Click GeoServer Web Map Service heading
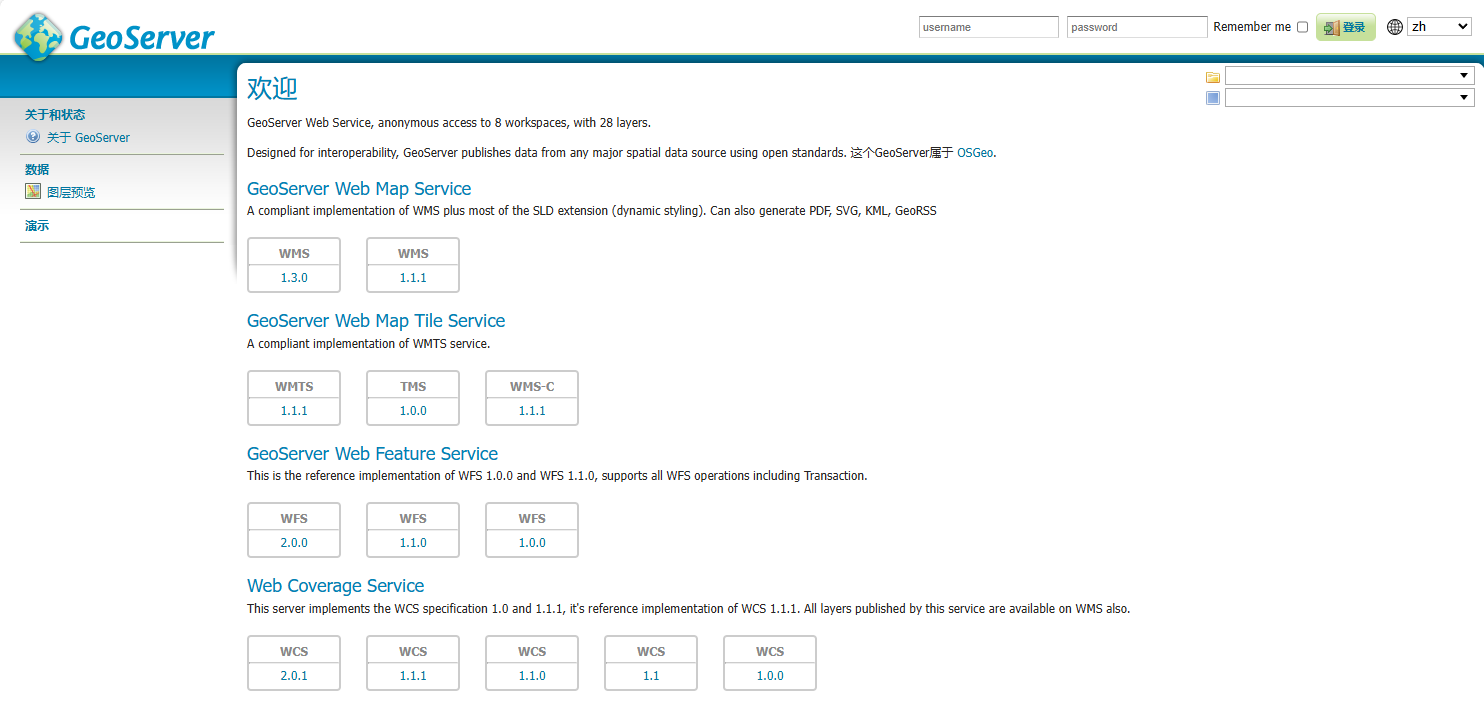The image size is (1484, 703). click(x=359, y=188)
